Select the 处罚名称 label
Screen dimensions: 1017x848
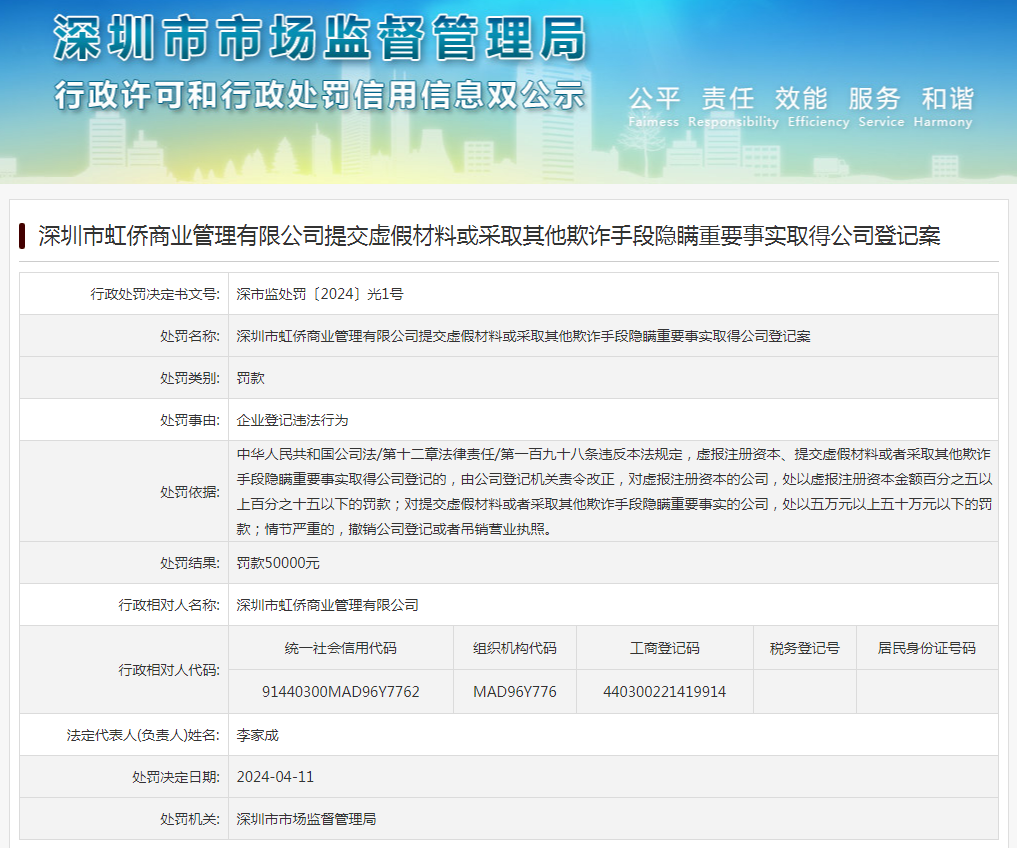click(189, 336)
